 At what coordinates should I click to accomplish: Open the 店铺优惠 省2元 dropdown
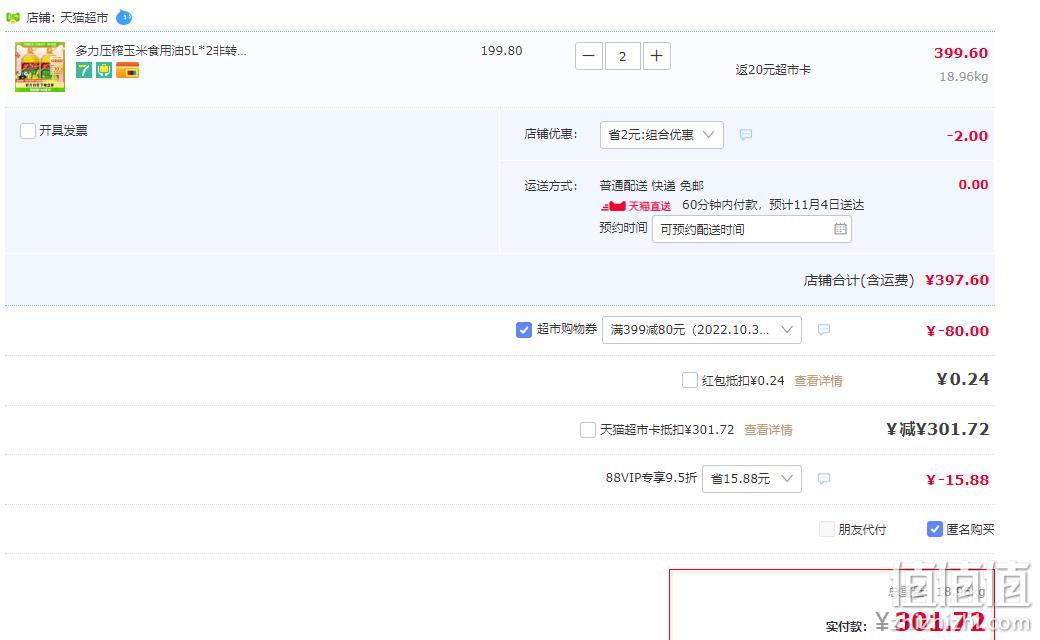[661, 135]
